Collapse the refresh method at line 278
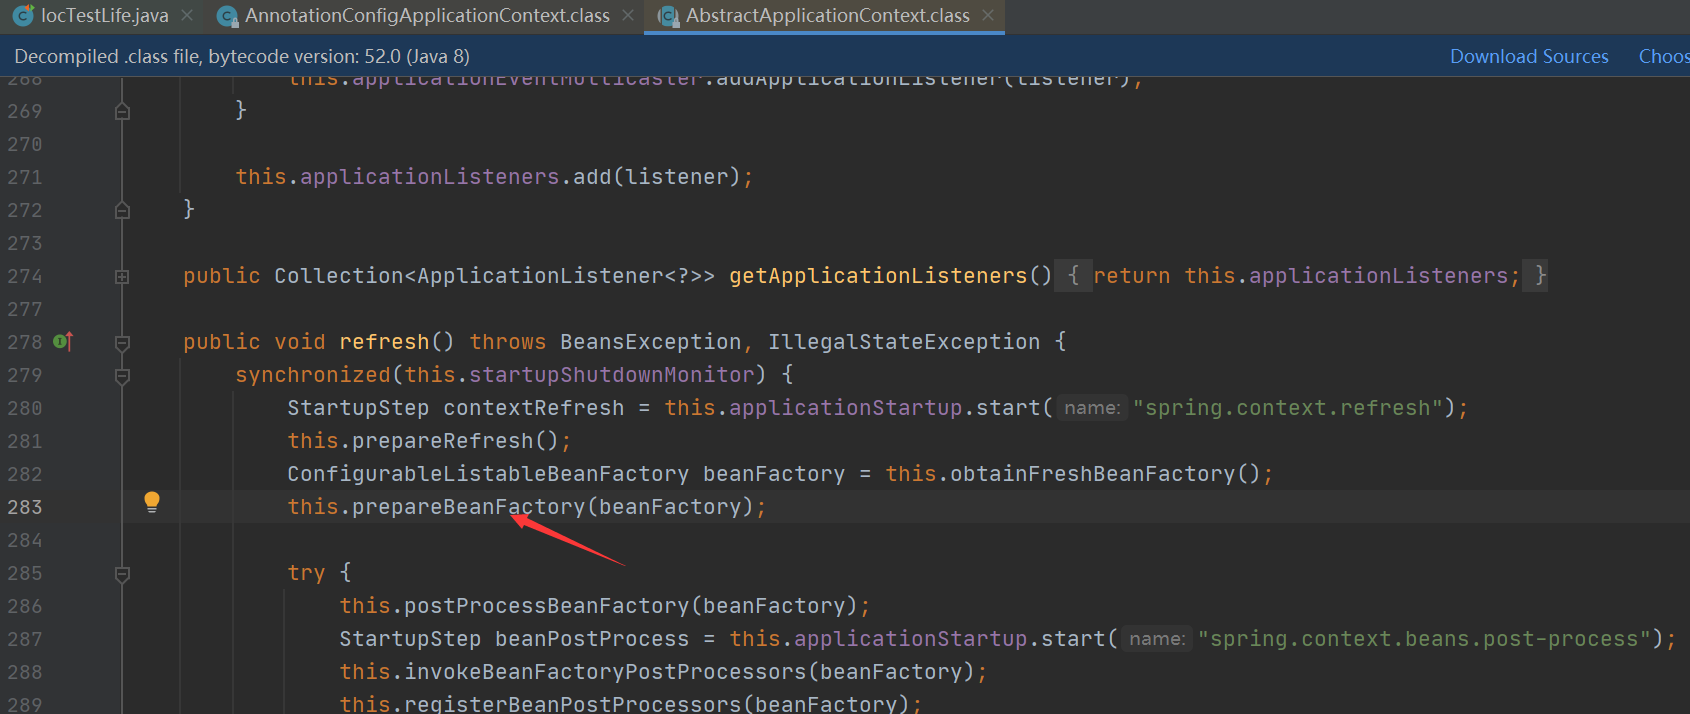1690x714 pixels. click(122, 343)
